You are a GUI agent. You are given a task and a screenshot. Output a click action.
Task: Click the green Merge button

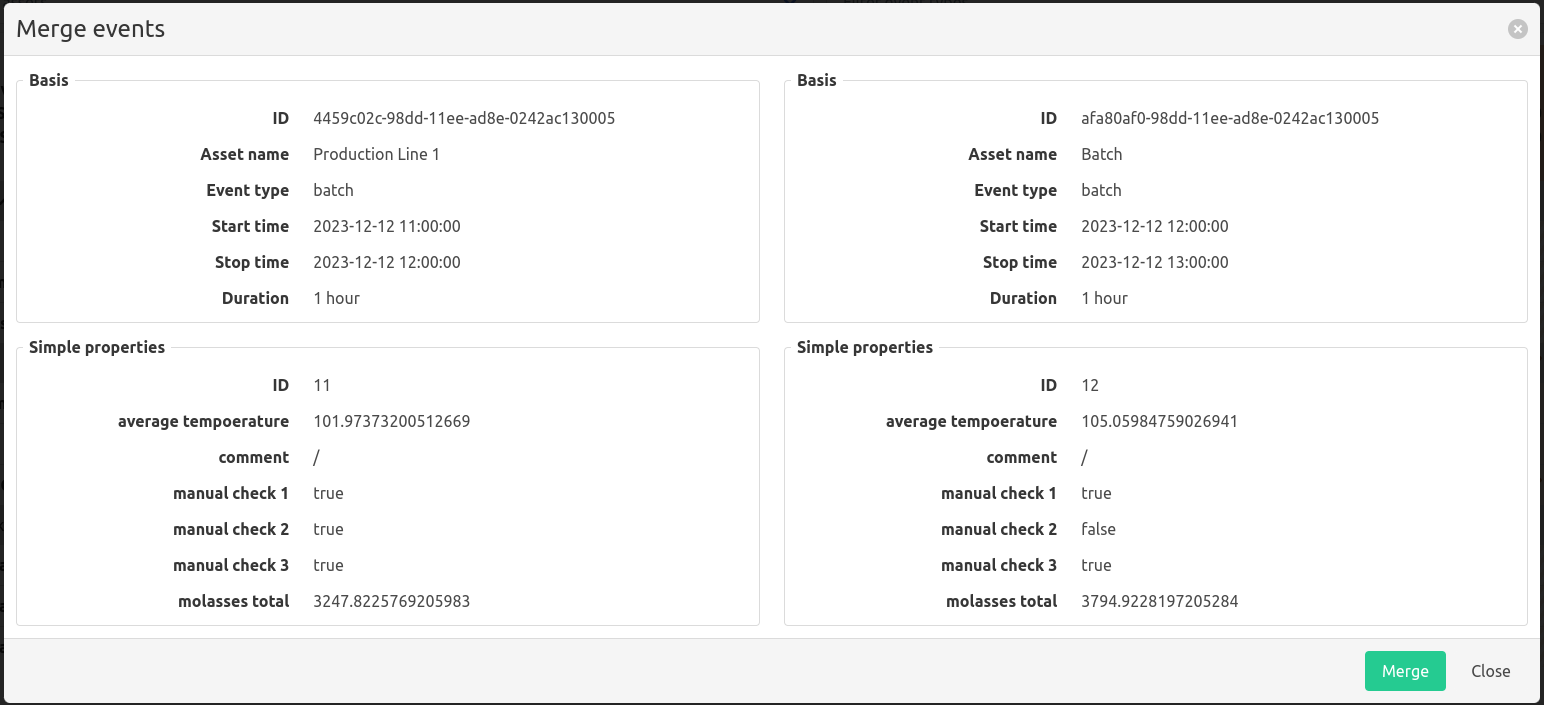(x=1405, y=671)
